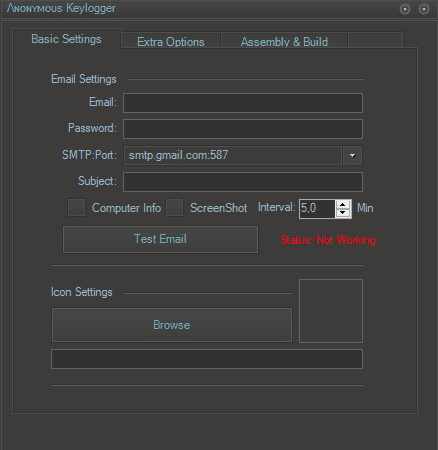
Task: Click the Browse button under Icon Settings
Action: [x=172, y=325]
